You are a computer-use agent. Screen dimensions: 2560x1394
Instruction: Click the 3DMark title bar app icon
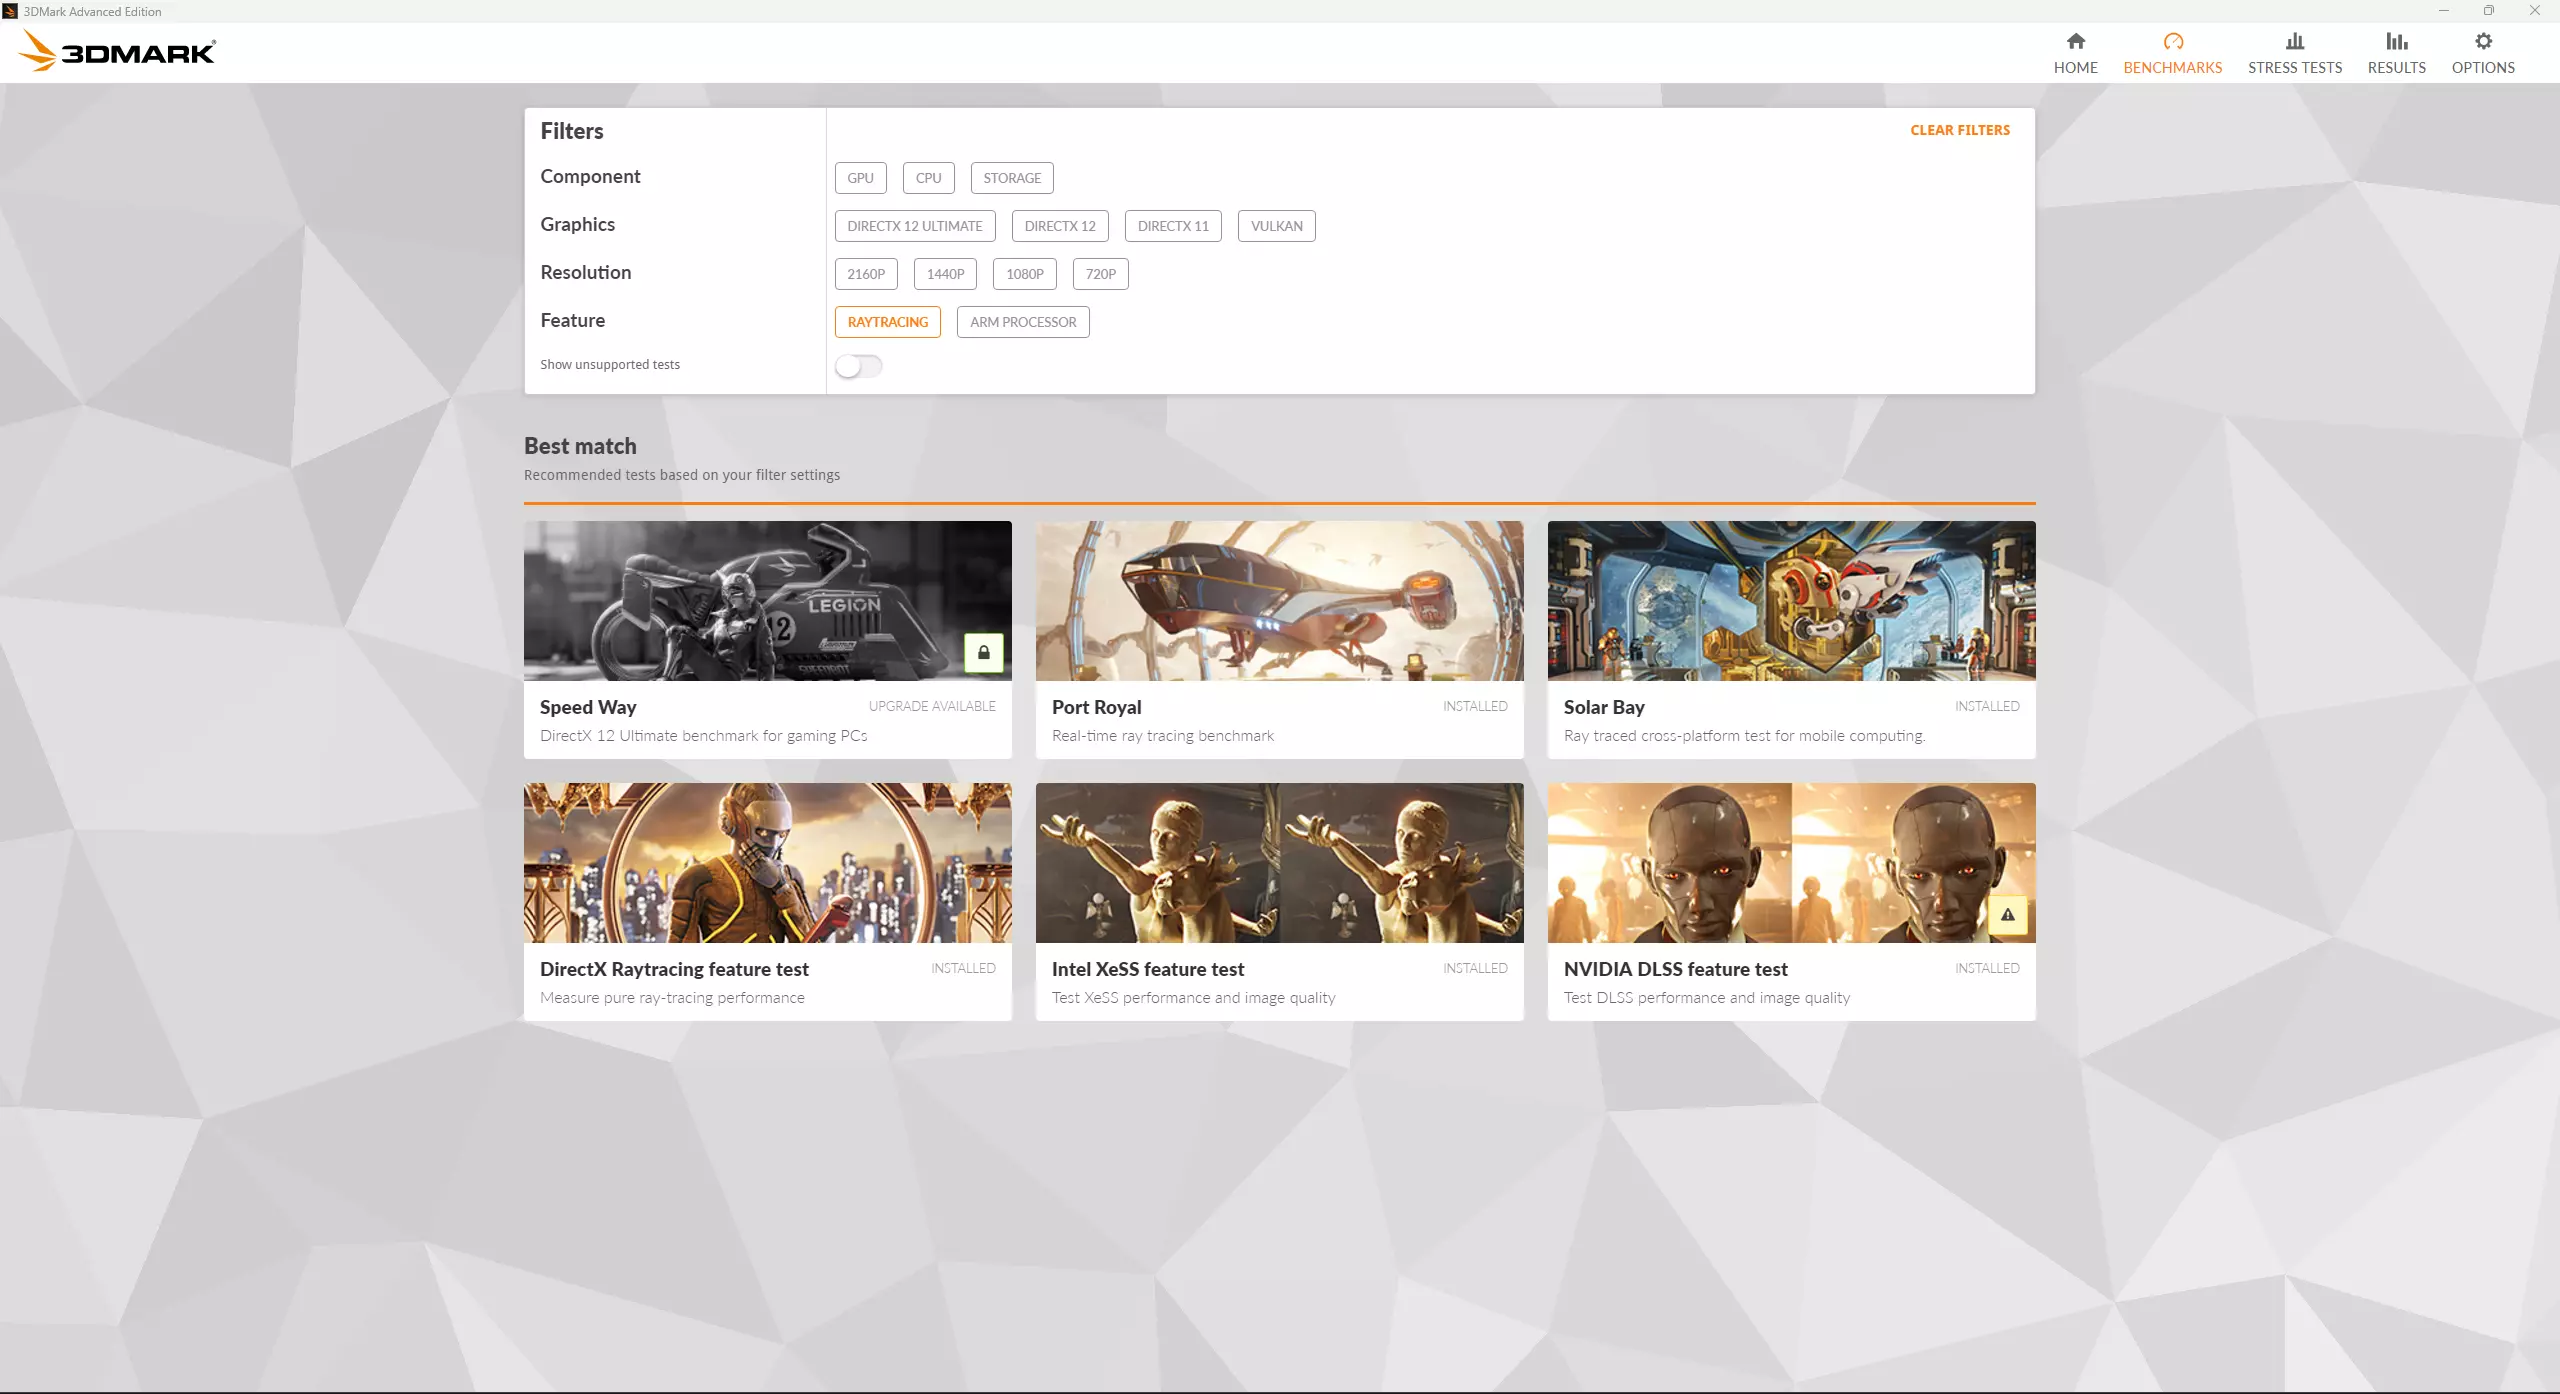[10, 11]
